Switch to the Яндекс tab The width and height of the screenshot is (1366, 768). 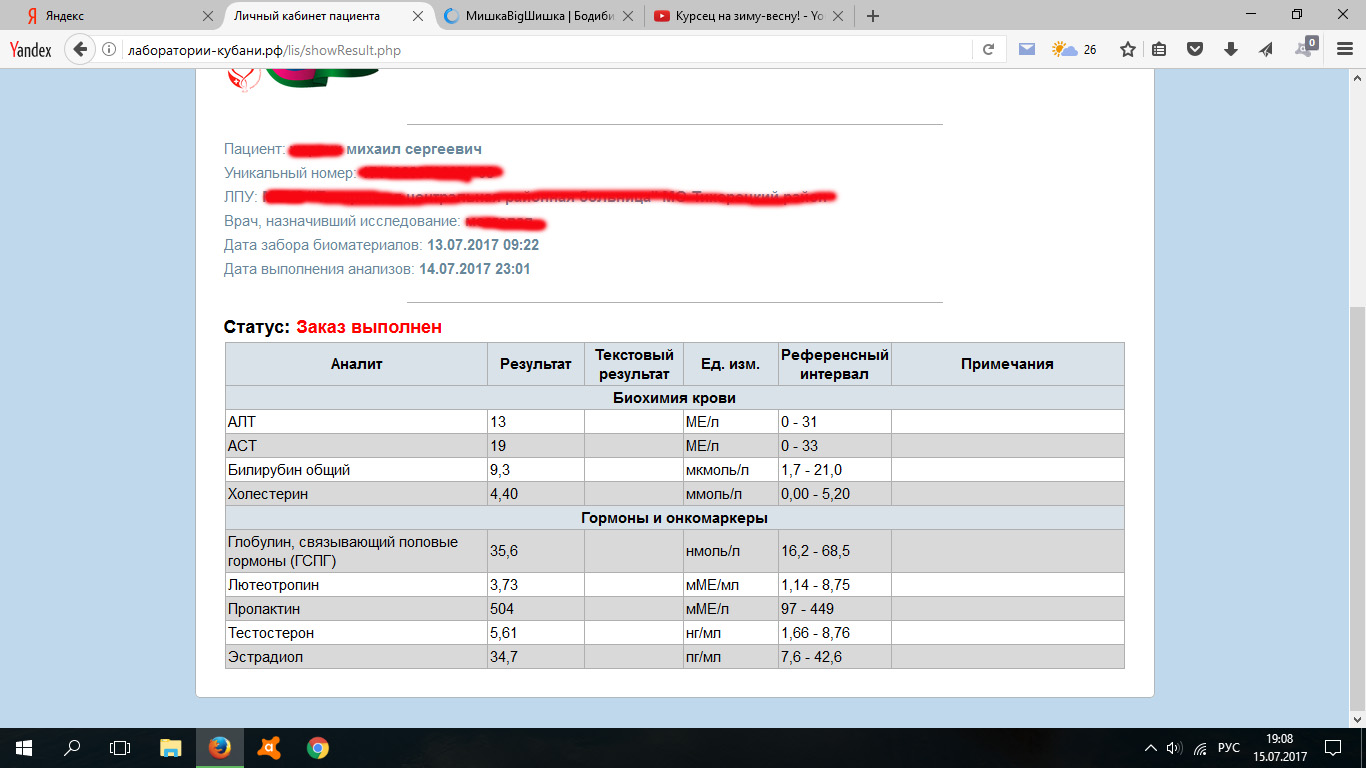click(x=110, y=16)
